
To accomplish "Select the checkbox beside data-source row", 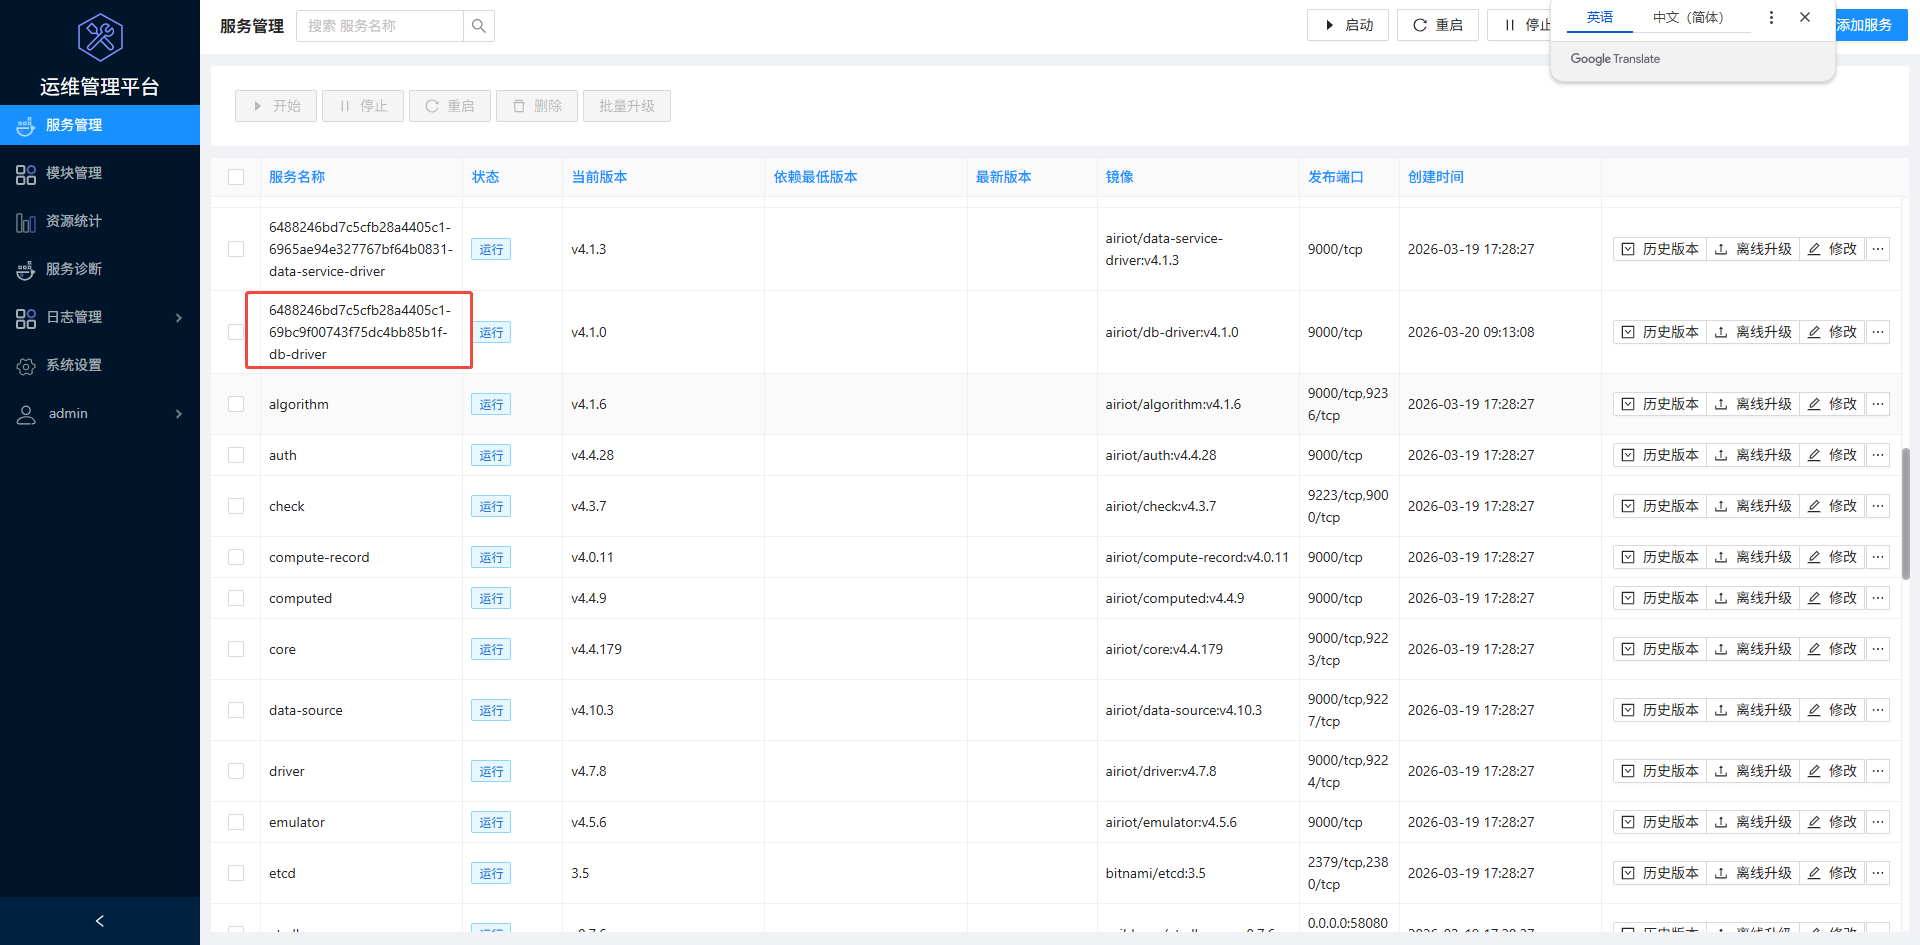I will point(236,710).
